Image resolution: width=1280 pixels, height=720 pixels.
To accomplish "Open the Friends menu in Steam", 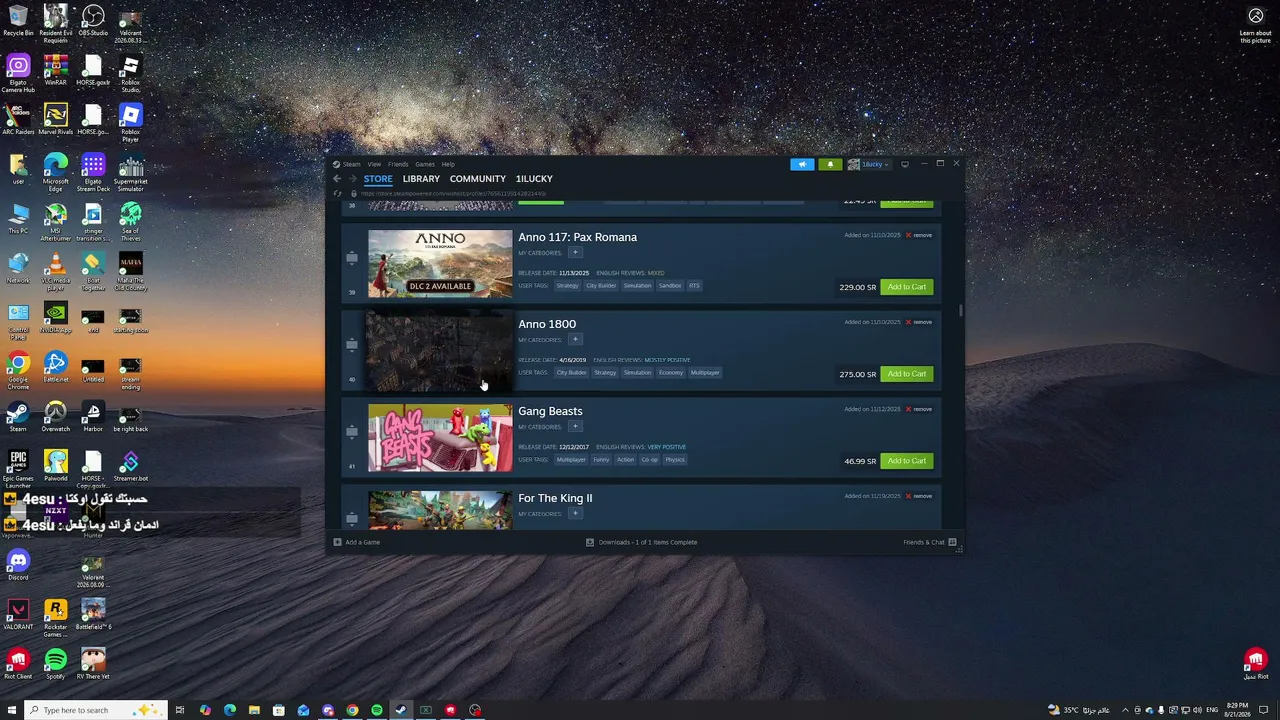I will (398, 164).
